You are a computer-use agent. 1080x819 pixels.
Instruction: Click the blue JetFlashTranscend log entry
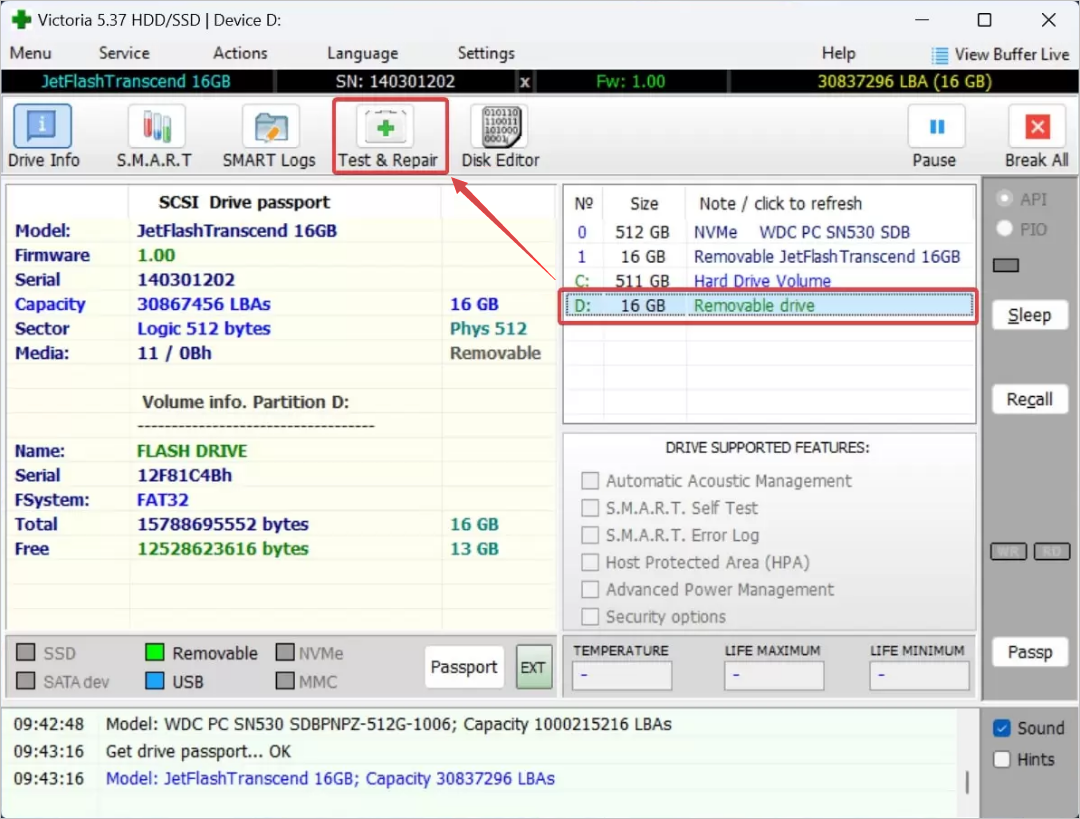330,778
